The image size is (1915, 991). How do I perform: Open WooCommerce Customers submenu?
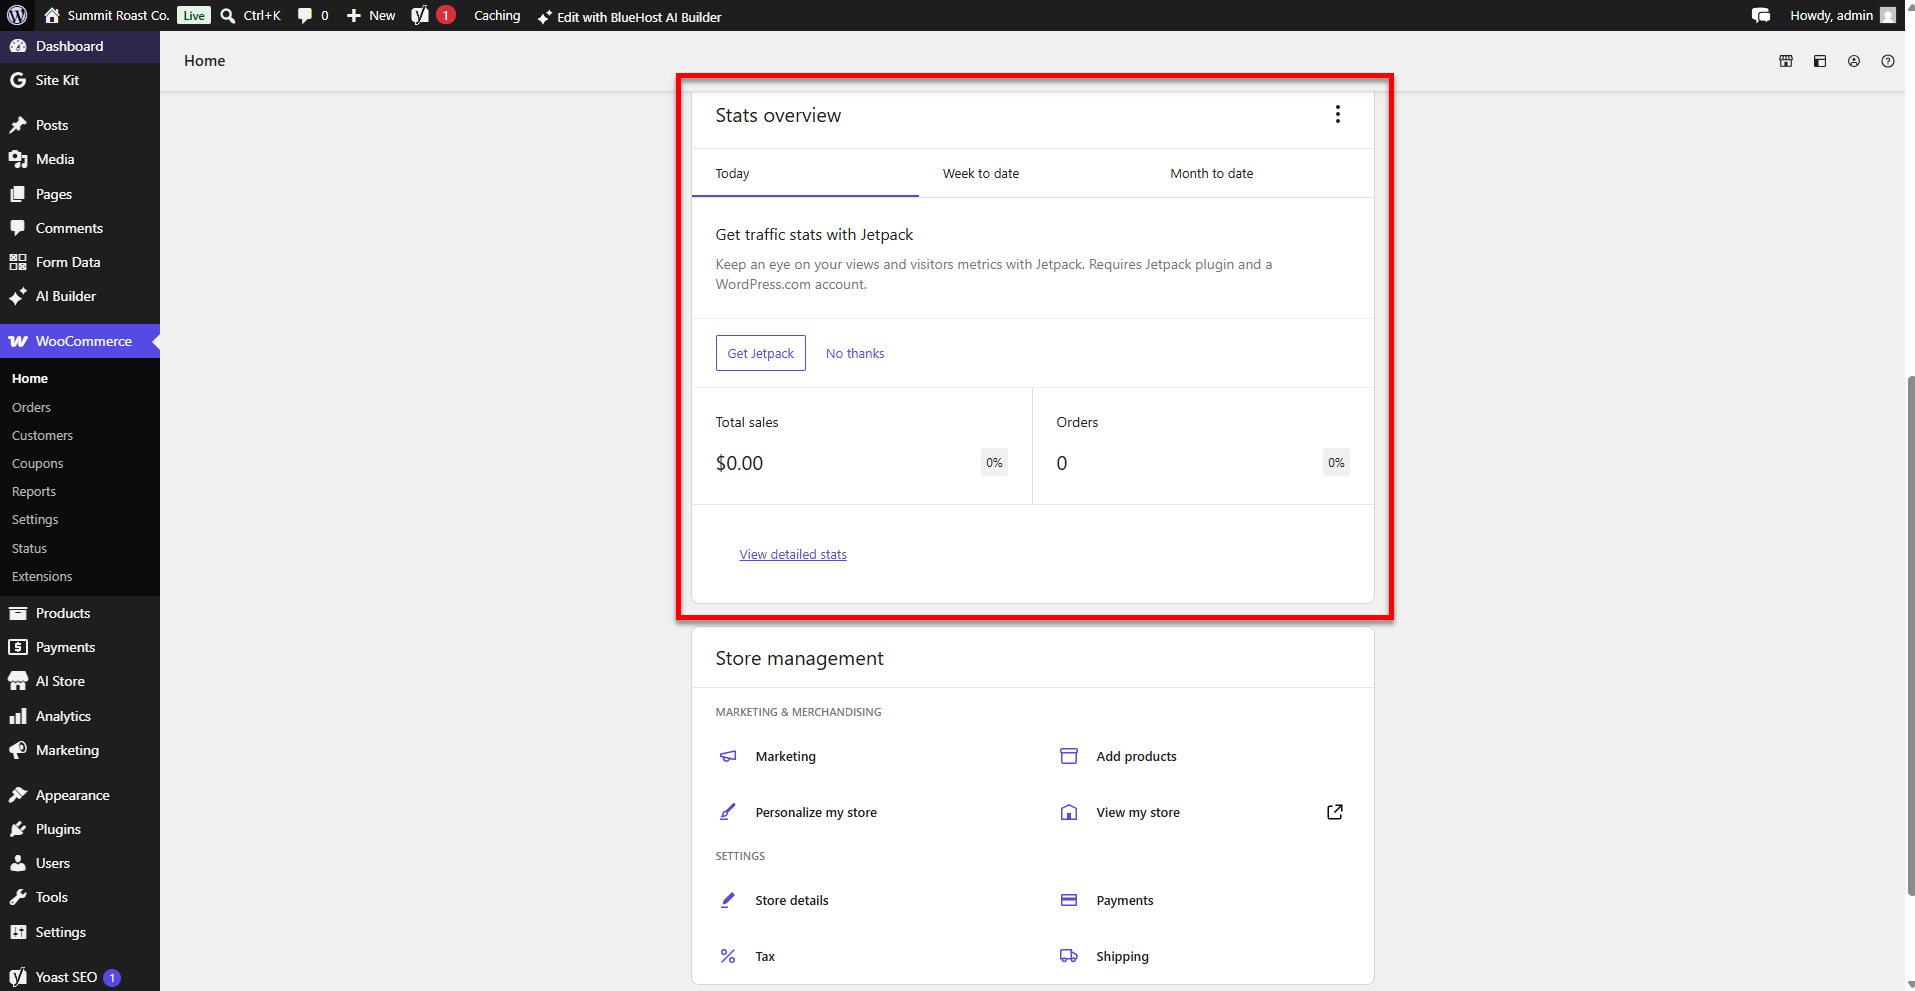(42, 435)
